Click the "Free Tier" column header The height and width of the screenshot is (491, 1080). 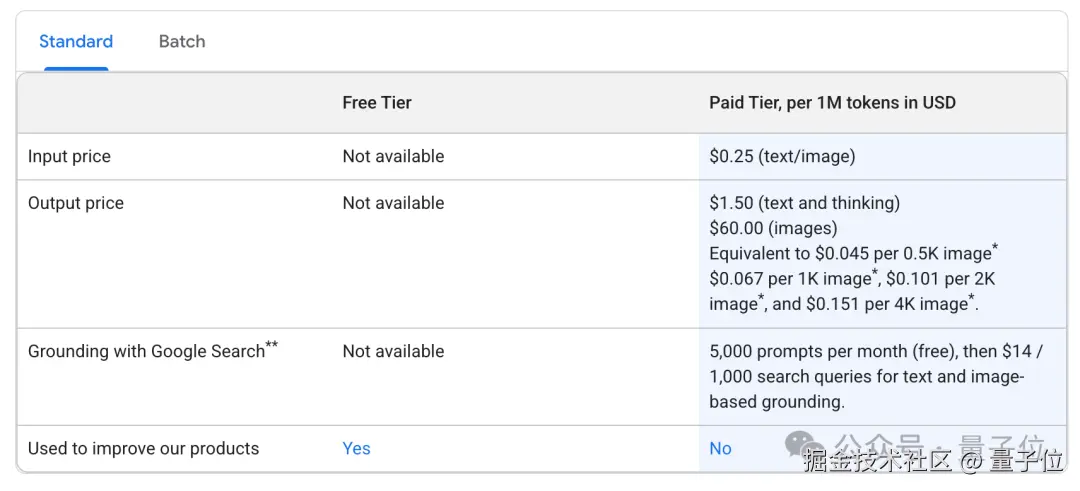[x=377, y=103]
